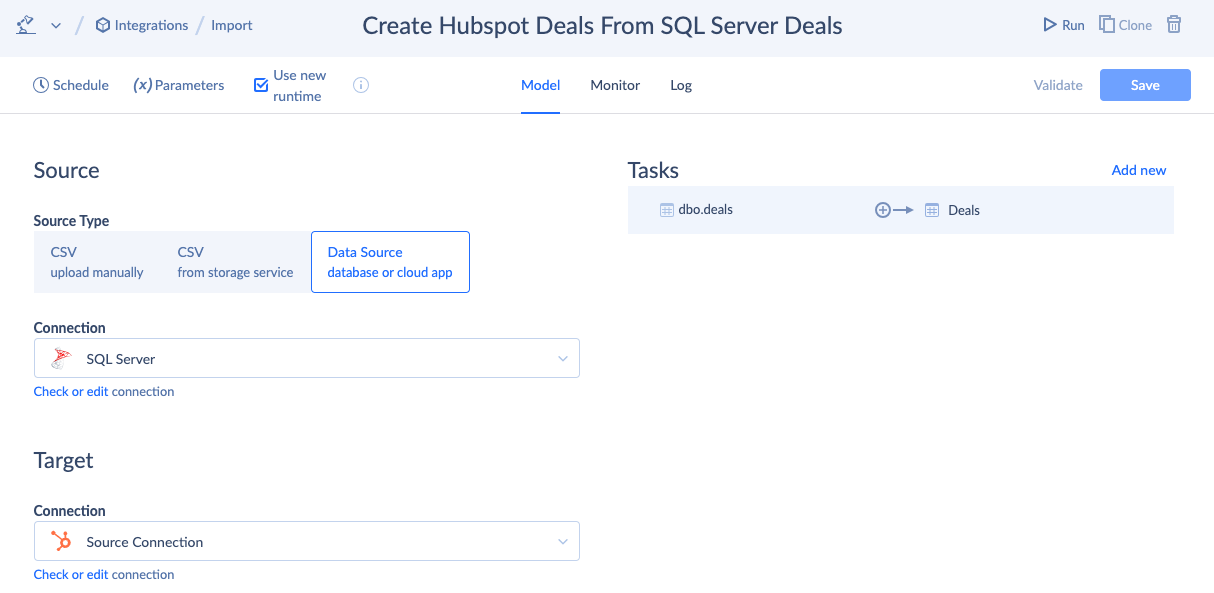1214x593 pixels.
Task: Select the dbo.deals source table name
Action: tap(705, 210)
